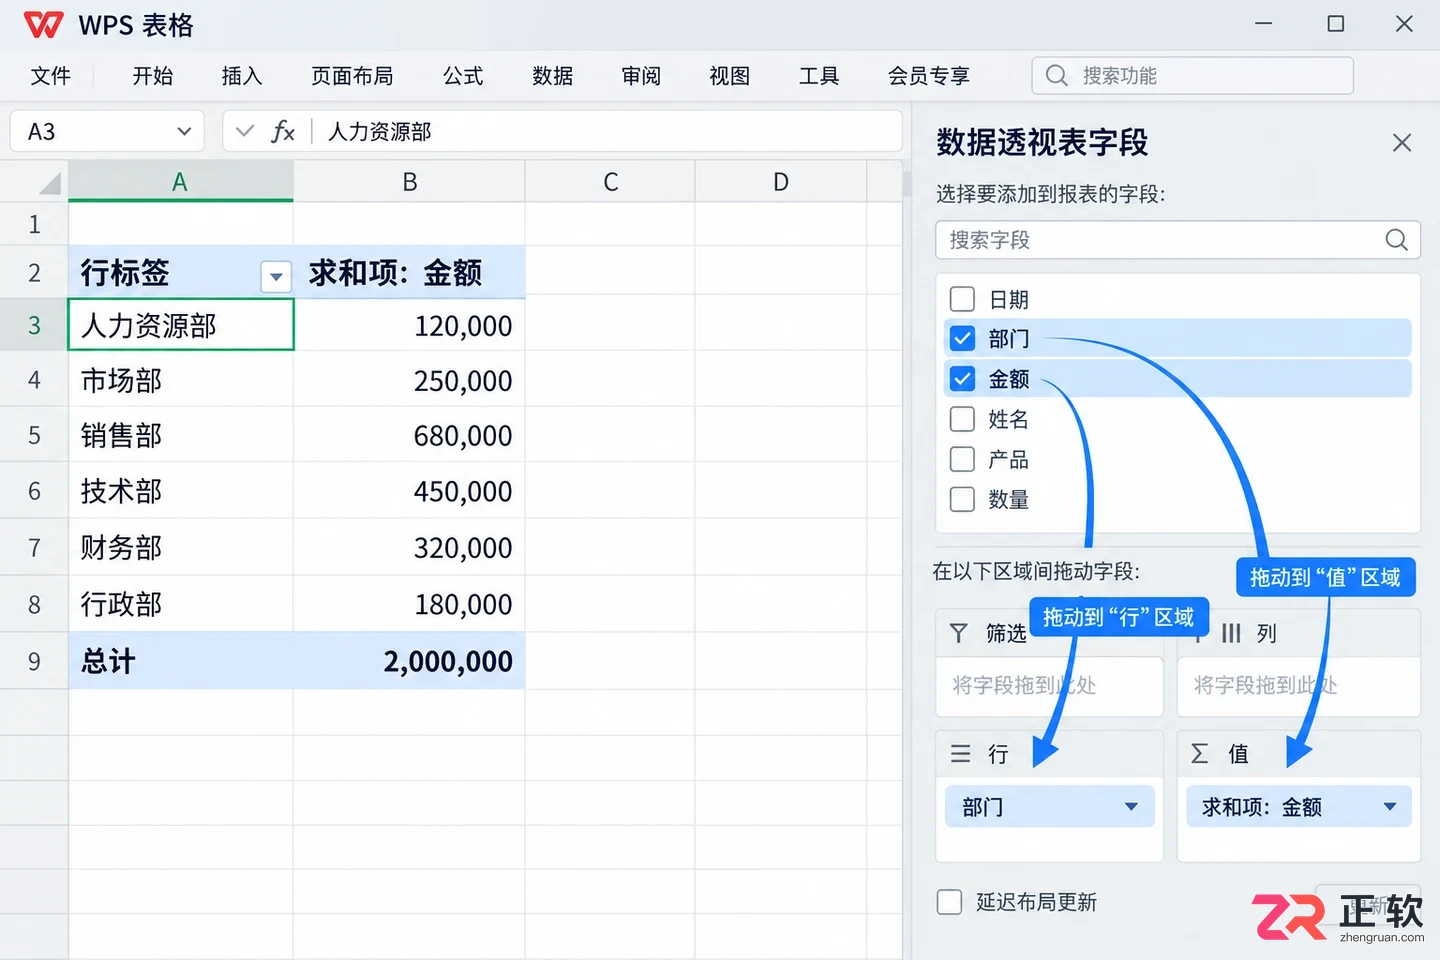Select column B header

click(x=409, y=182)
